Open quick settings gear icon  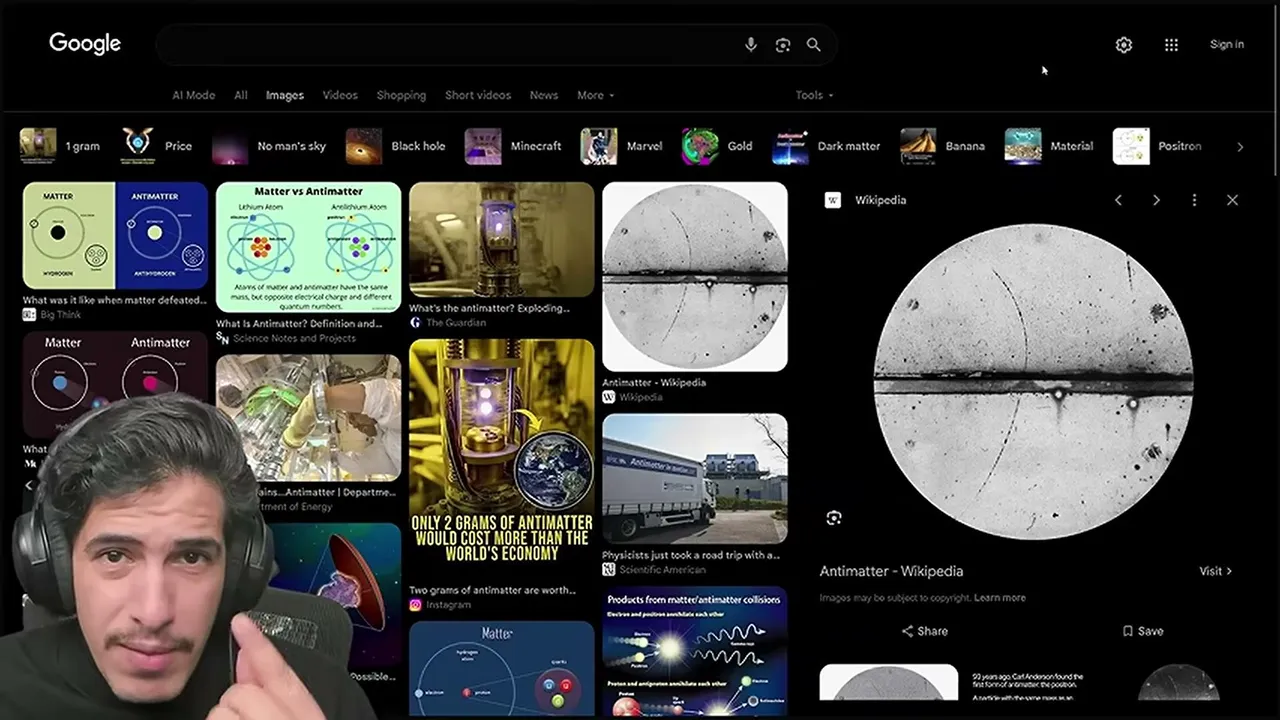click(x=1124, y=45)
